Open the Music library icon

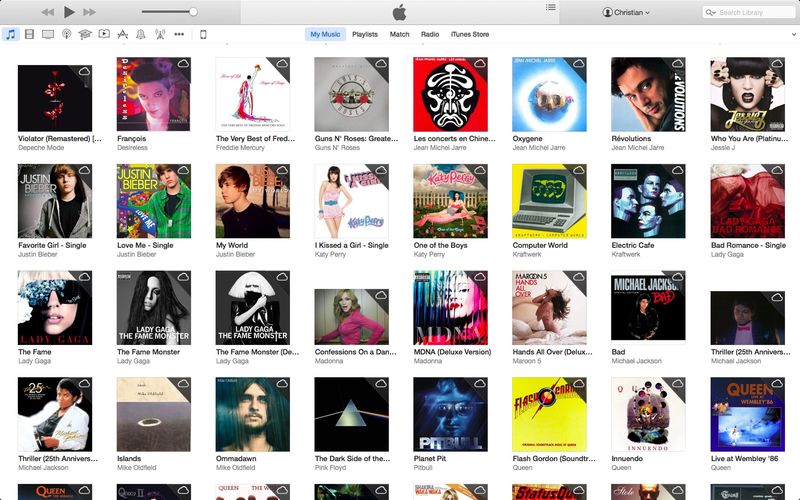coord(10,34)
